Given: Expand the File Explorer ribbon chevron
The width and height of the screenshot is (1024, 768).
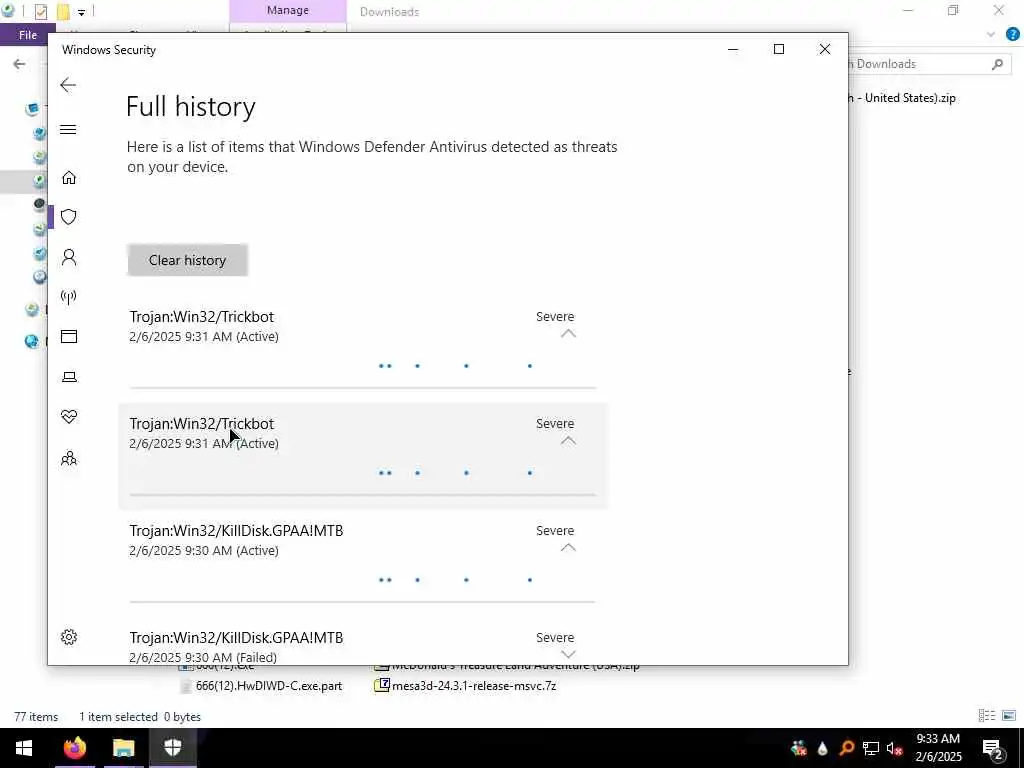Looking at the screenshot, I should pos(991,35).
